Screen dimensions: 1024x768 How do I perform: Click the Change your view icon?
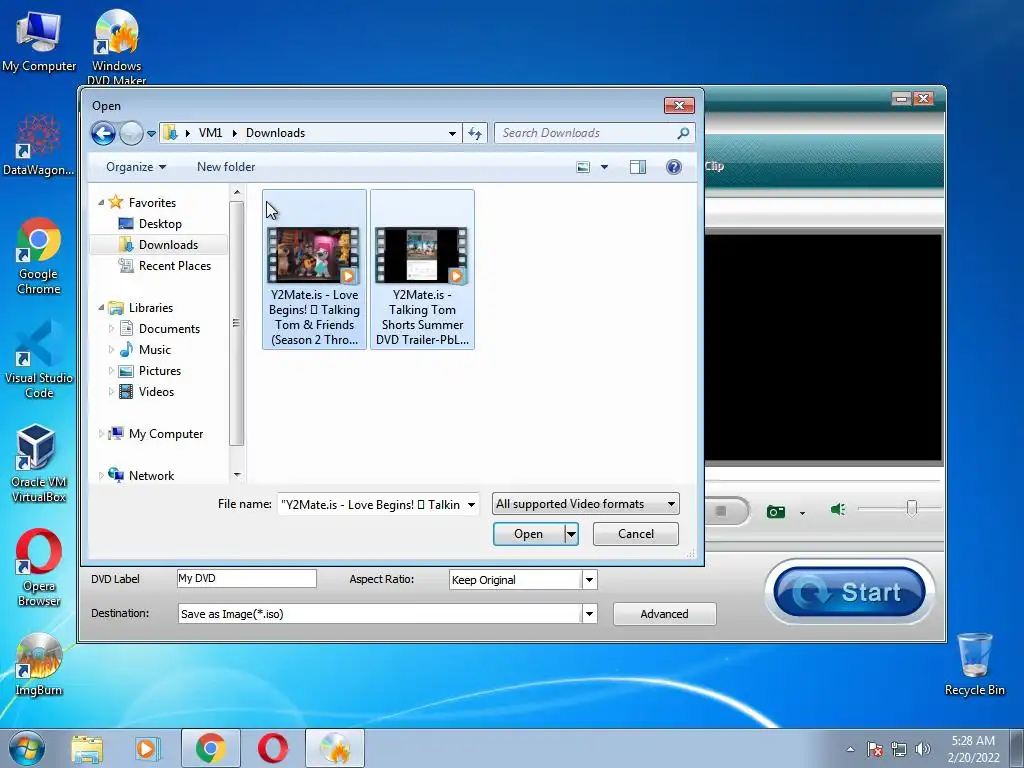(x=583, y=167)
